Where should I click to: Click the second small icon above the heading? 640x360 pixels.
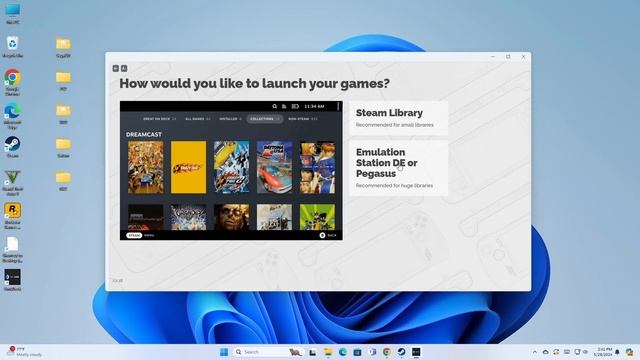pyautogui.click(x=124, y=68)
